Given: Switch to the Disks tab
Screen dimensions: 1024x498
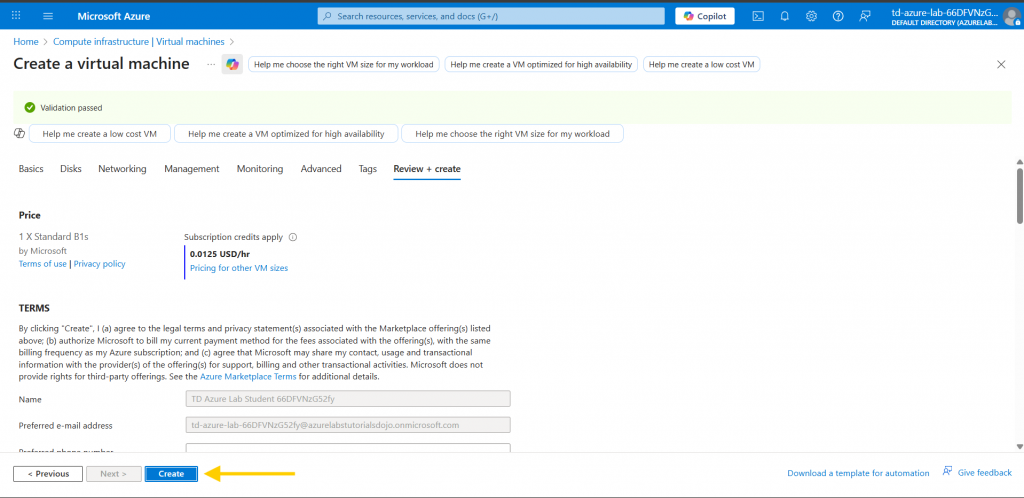Looking at the screenshot, I should click(71, 168).
